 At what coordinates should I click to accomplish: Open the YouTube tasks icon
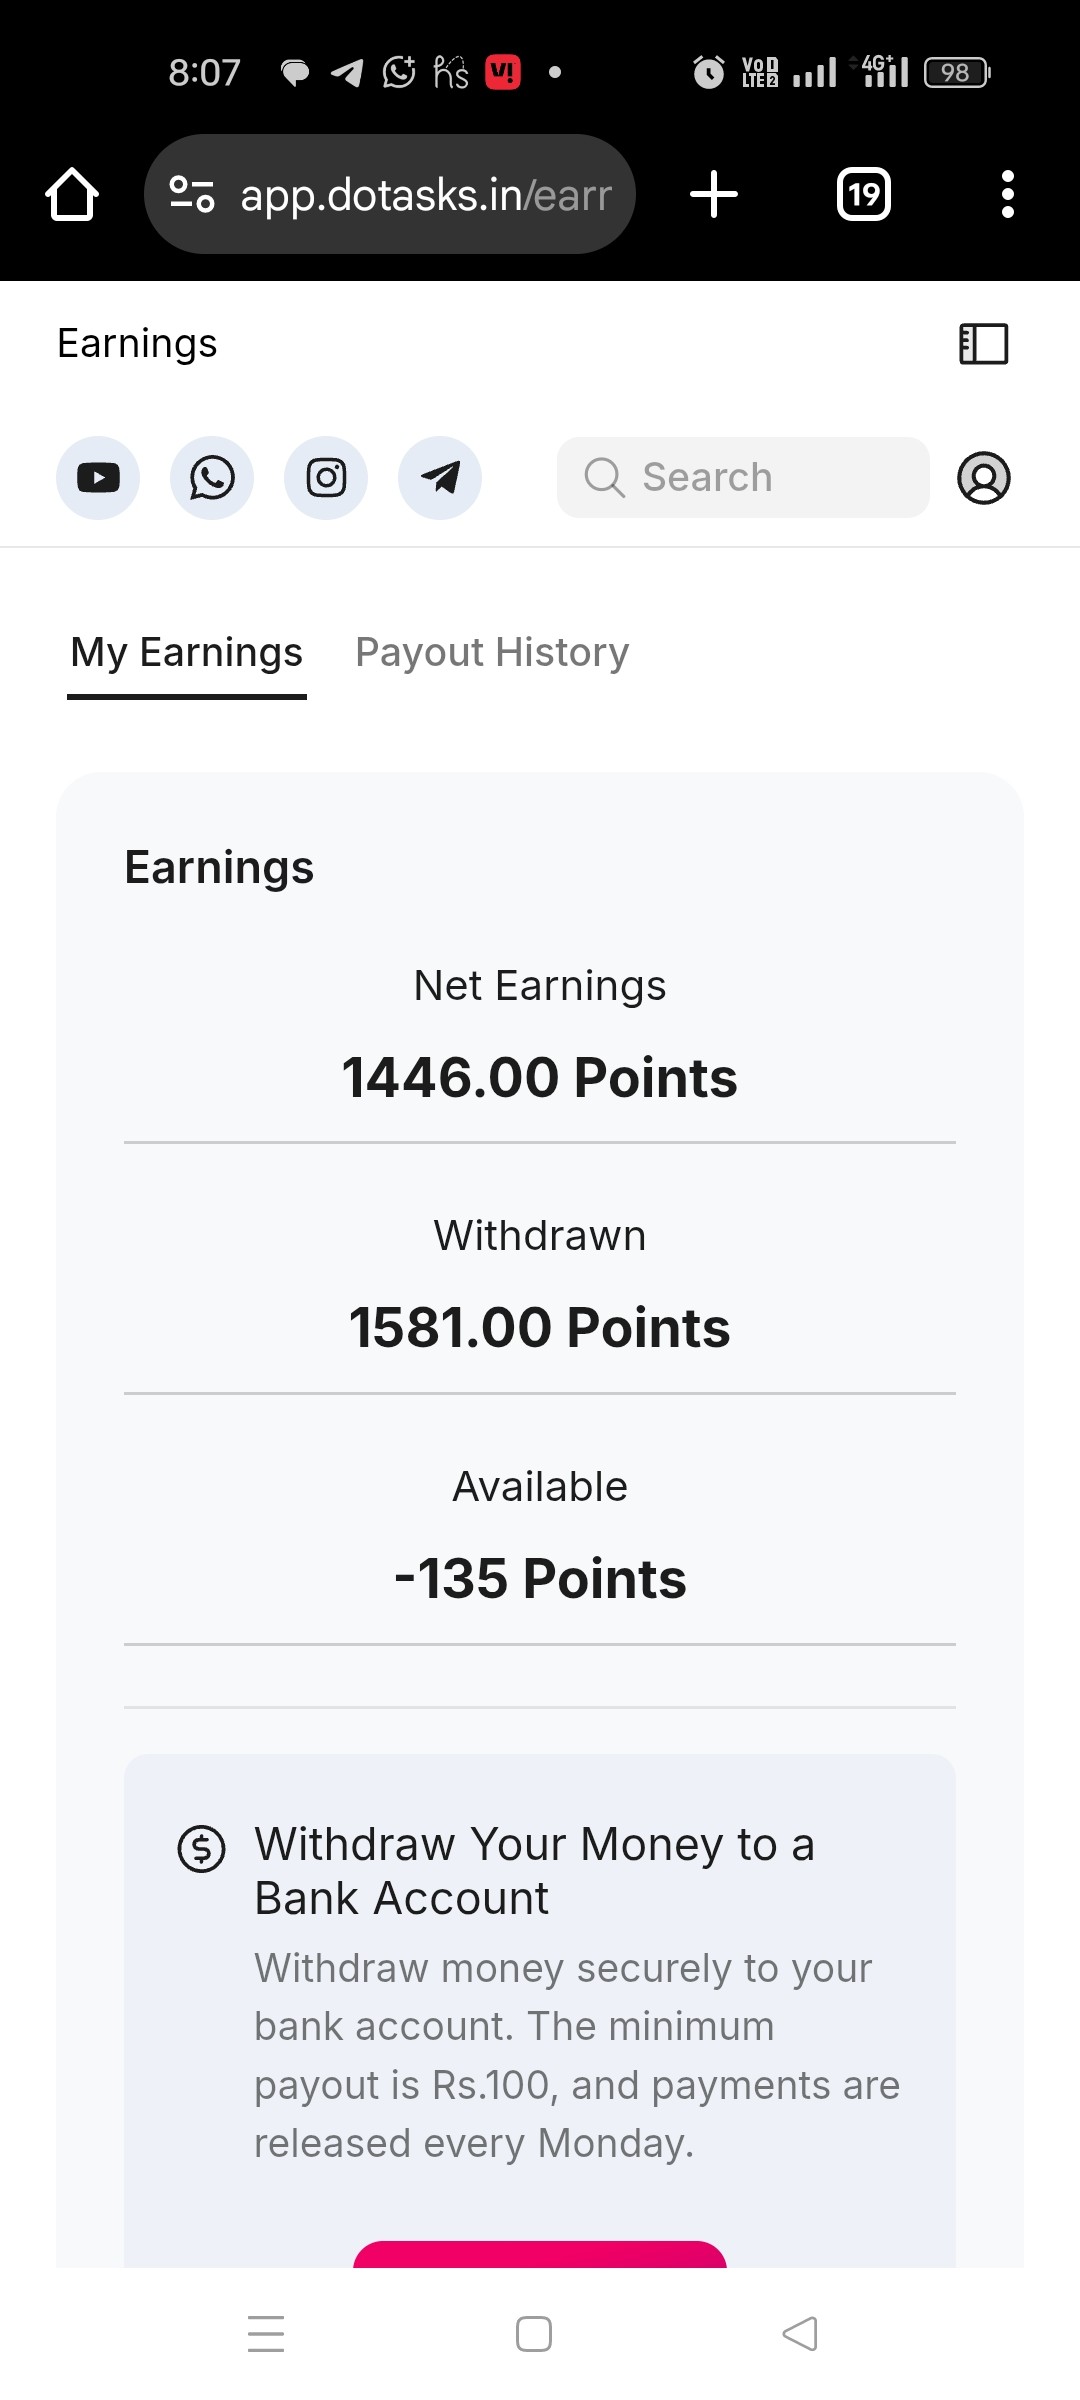tap(98, 478)
